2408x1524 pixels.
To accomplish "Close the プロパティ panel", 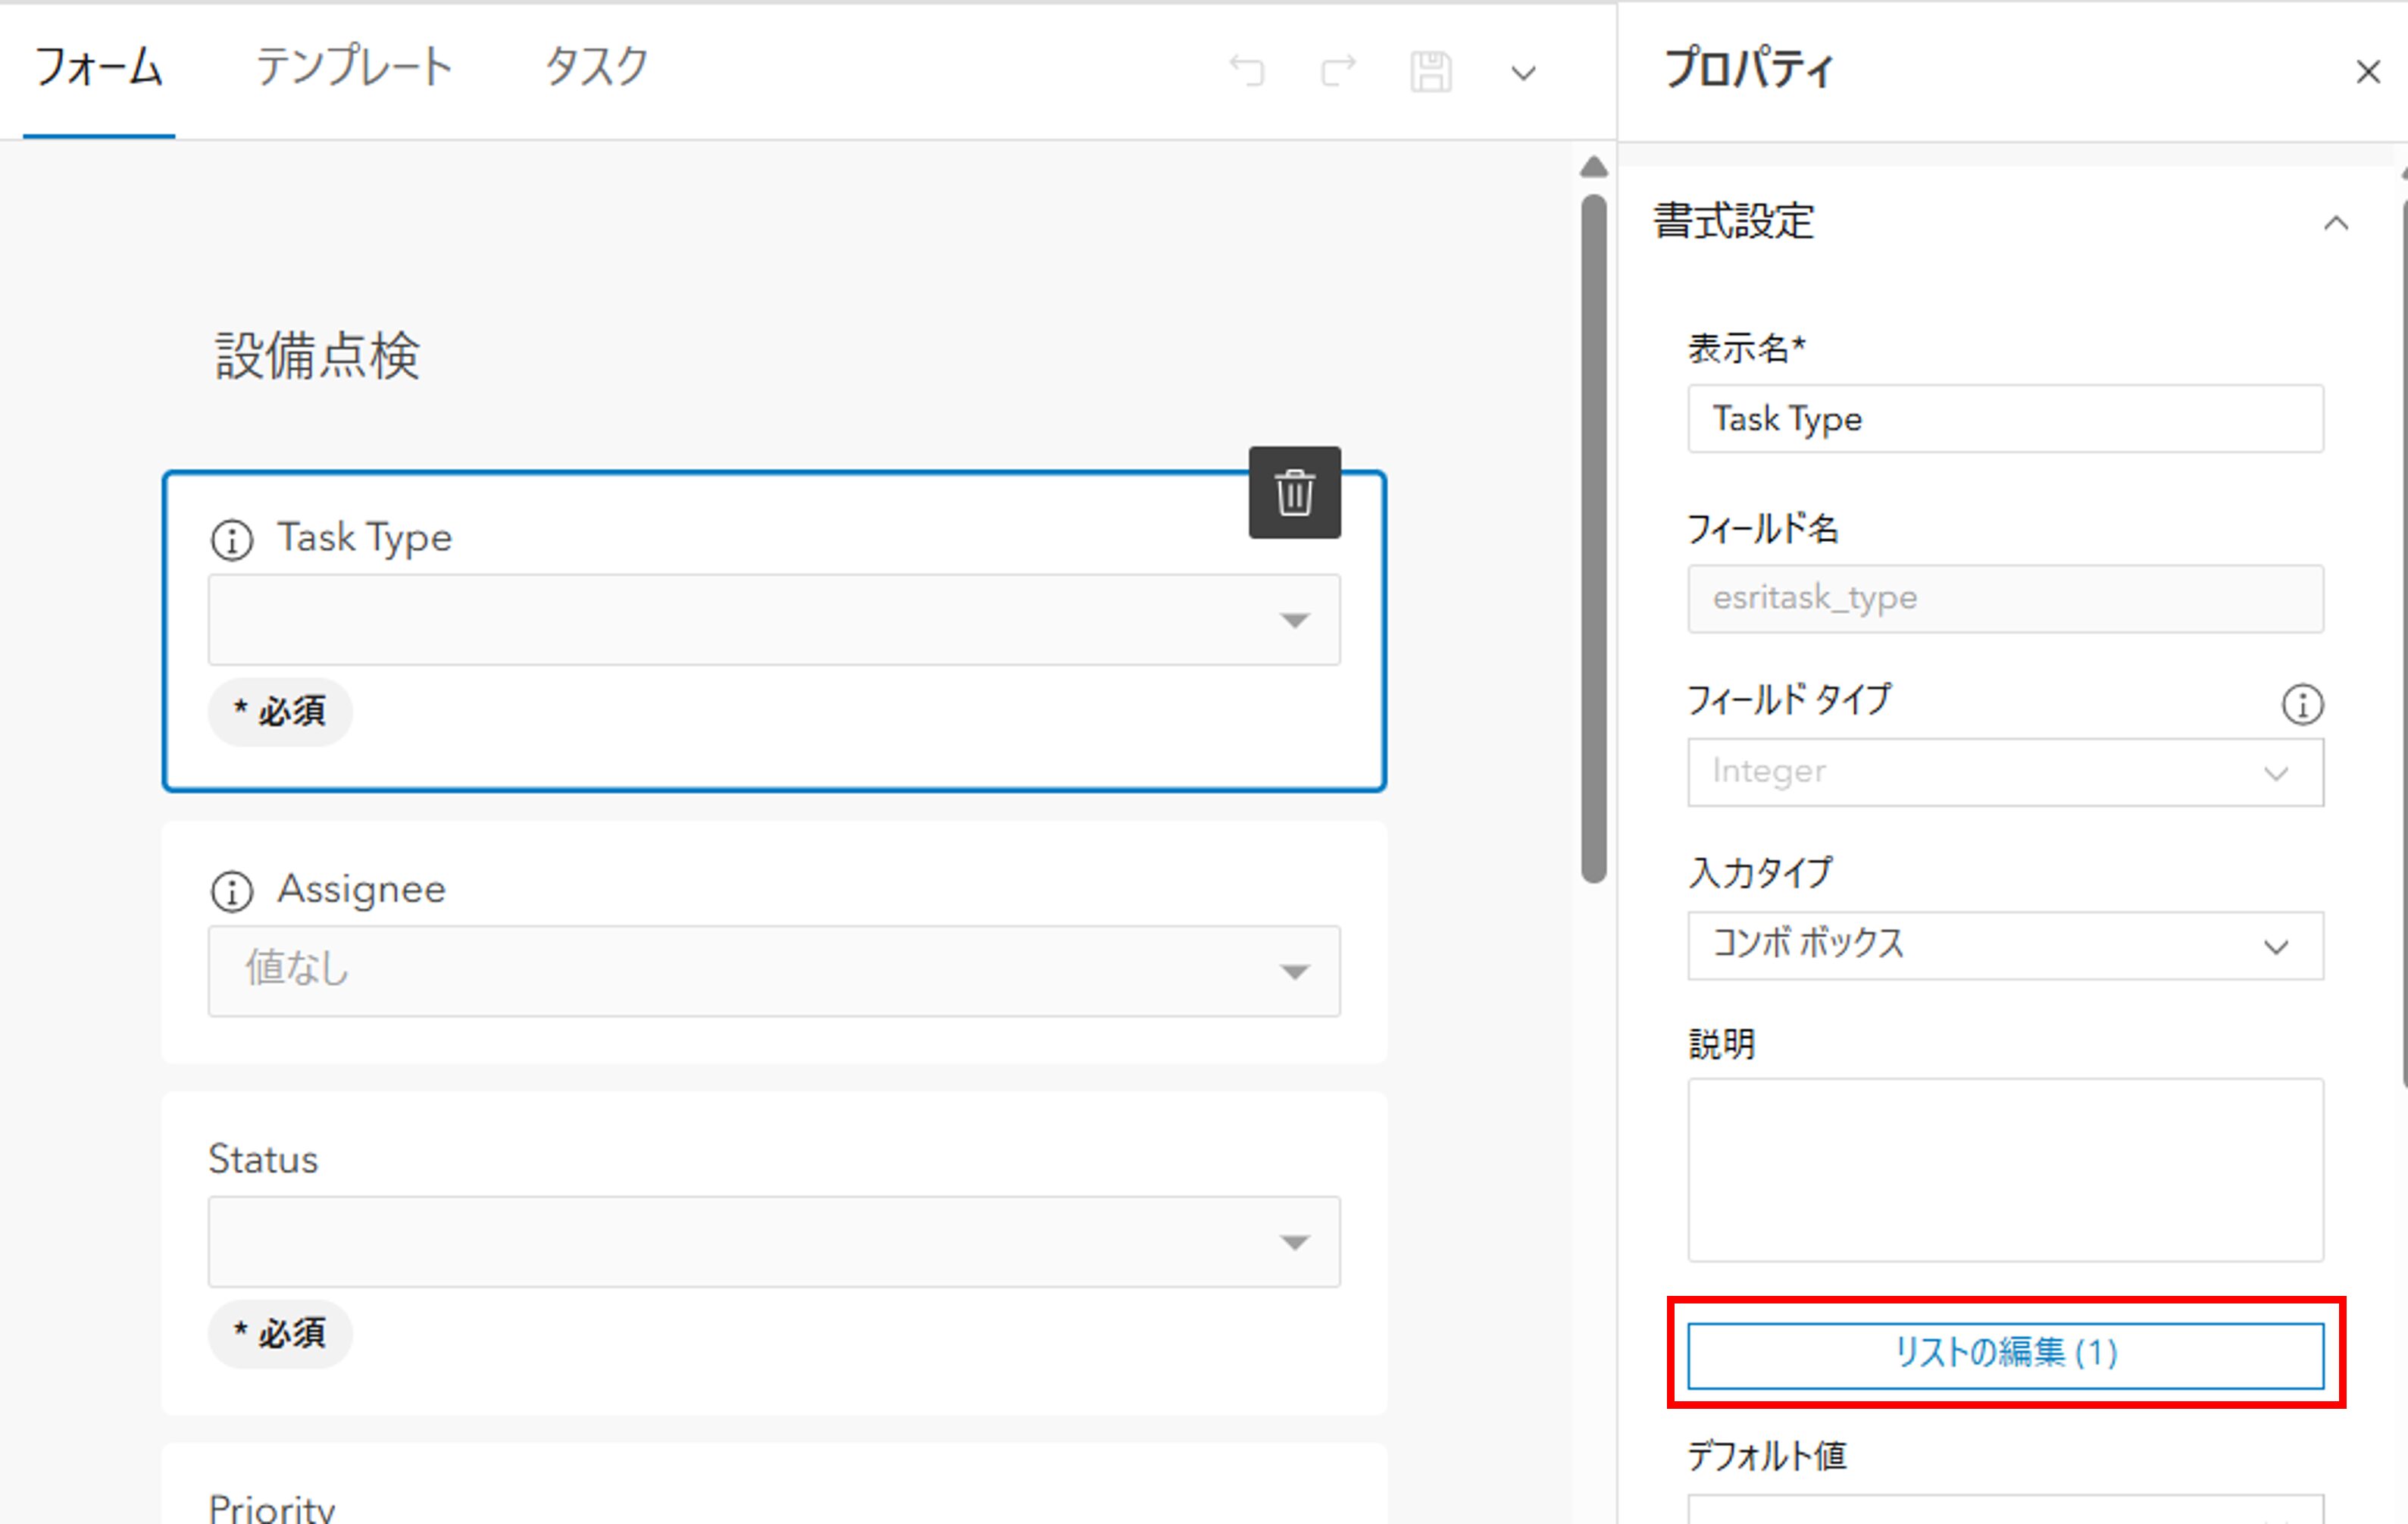I will [2367, 72].
